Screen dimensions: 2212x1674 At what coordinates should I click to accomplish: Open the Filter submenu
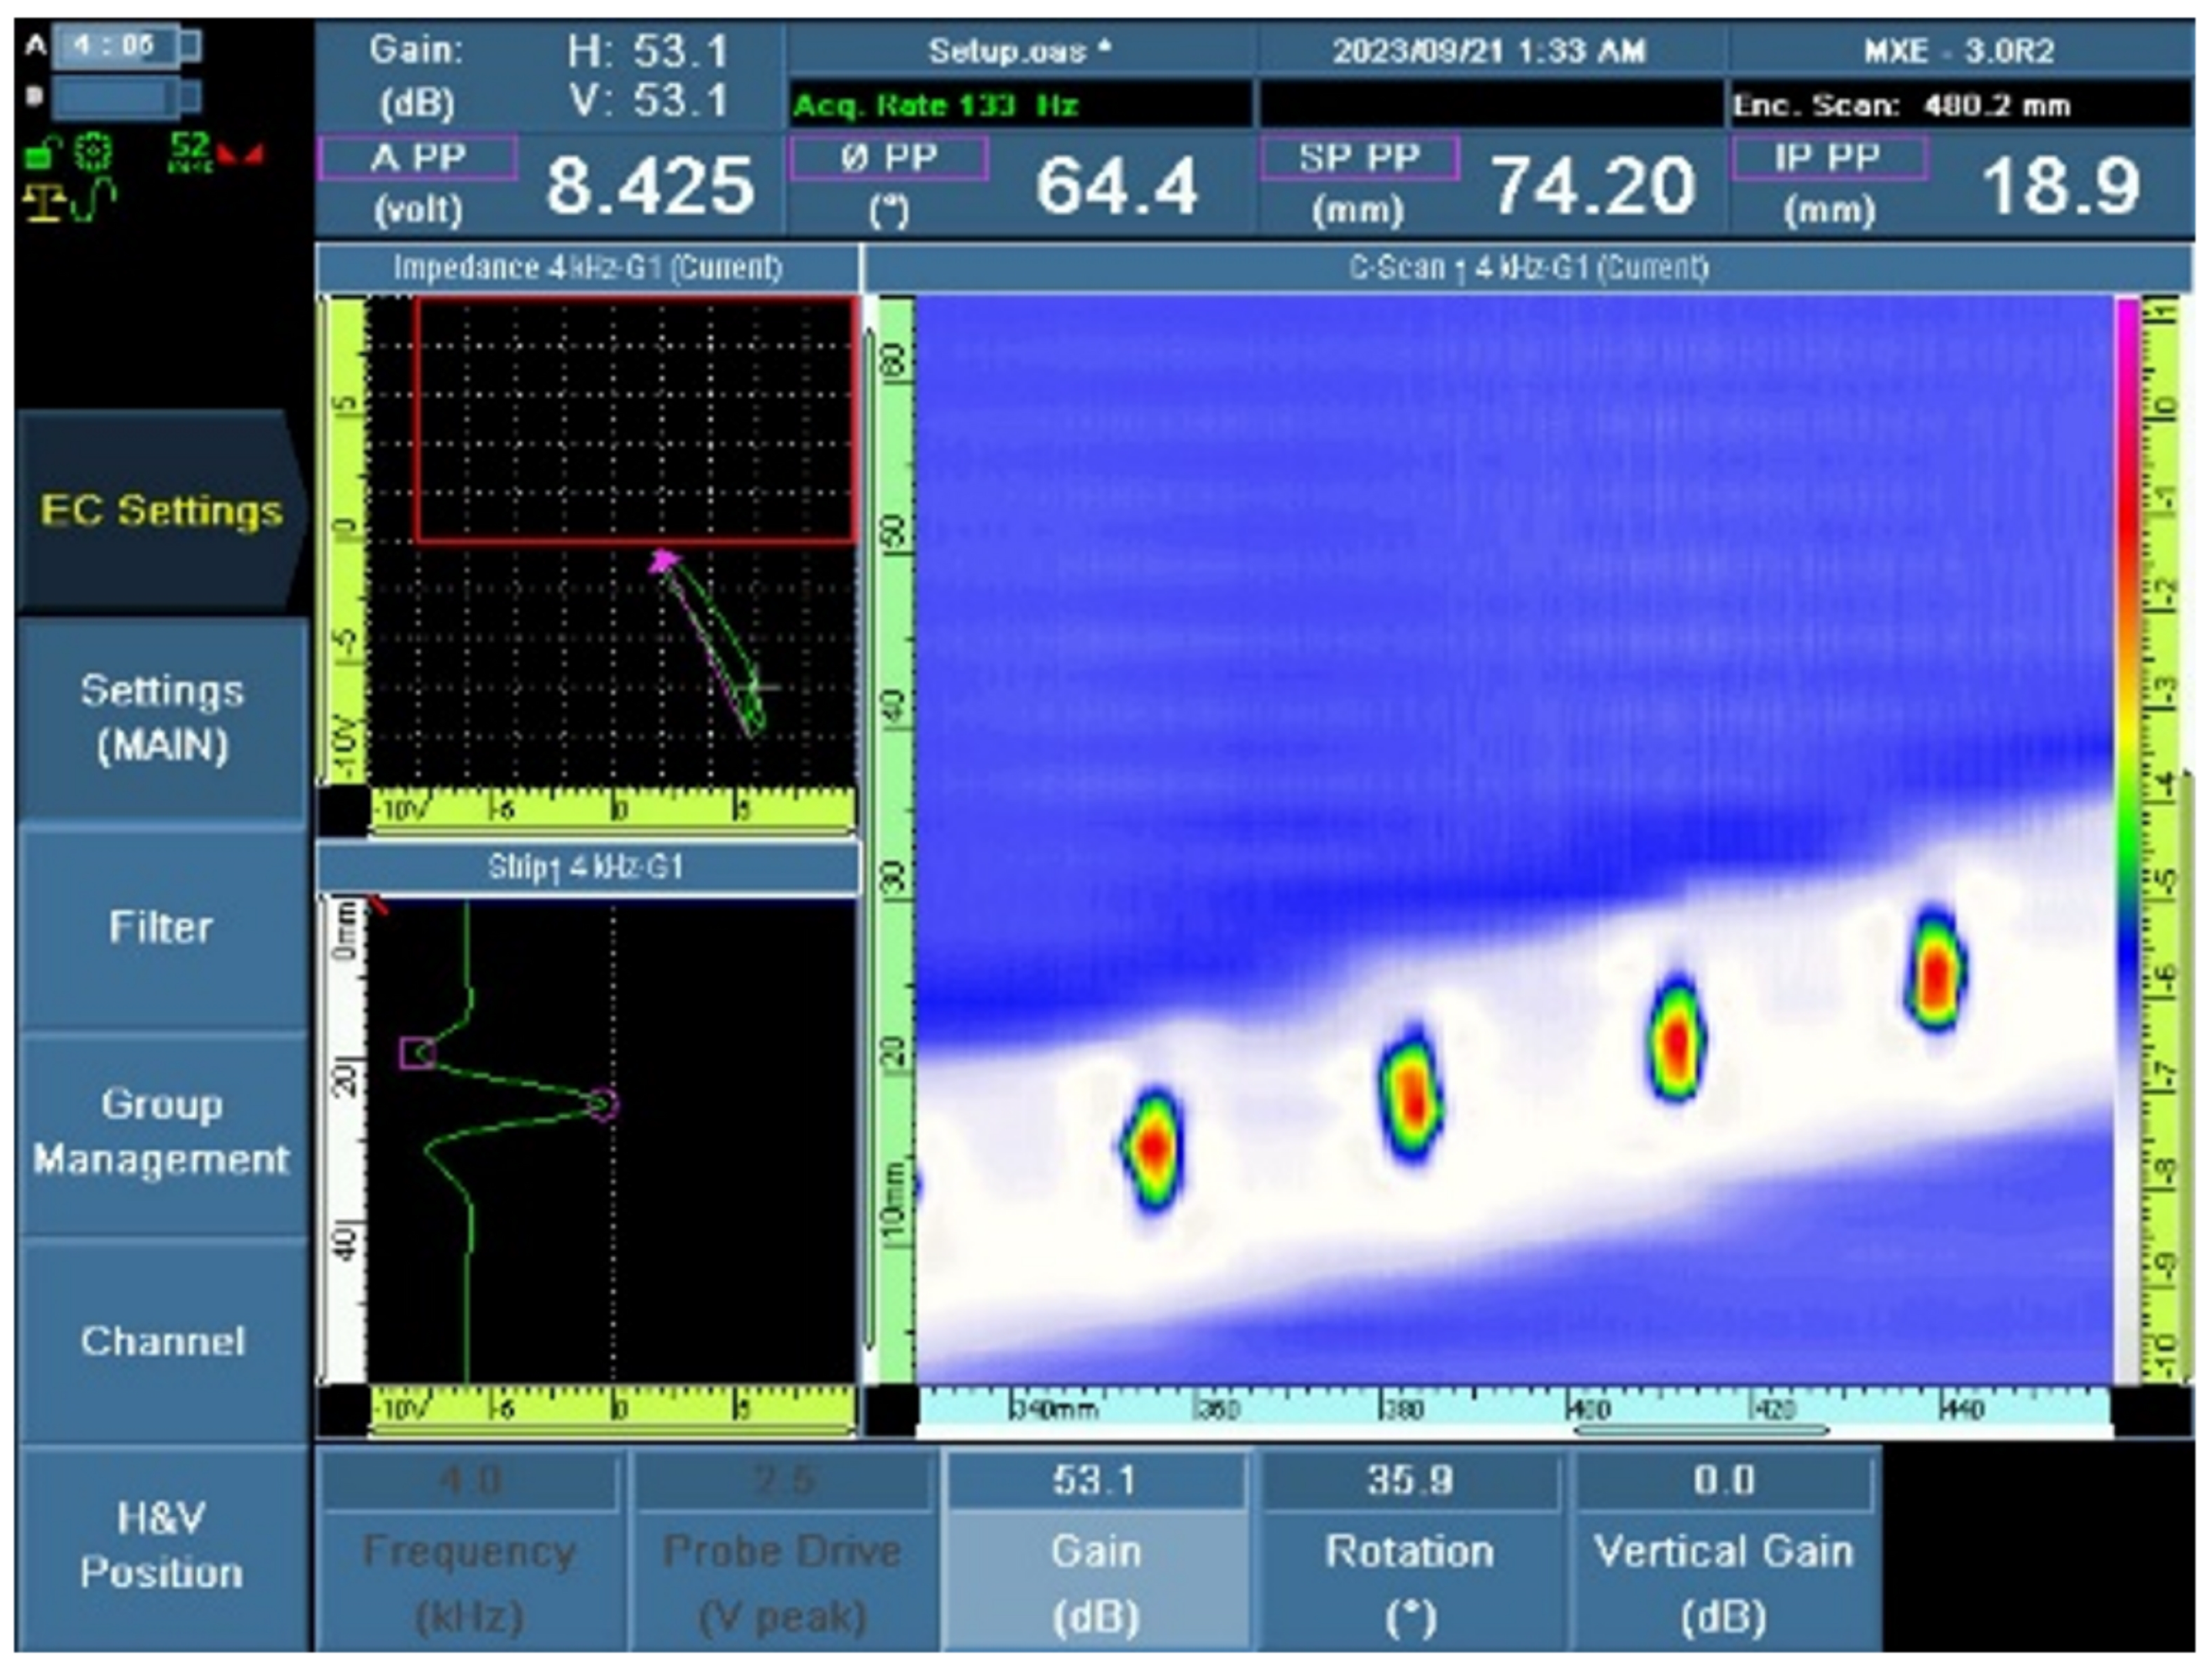160,927
